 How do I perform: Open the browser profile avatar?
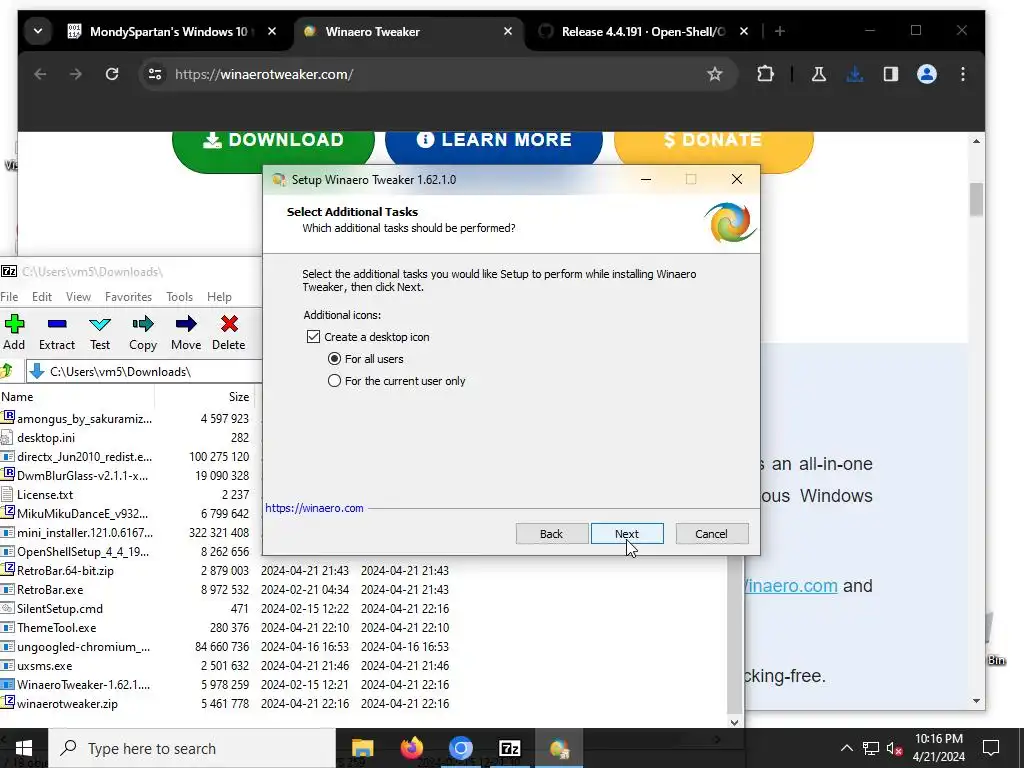[927, 74]
